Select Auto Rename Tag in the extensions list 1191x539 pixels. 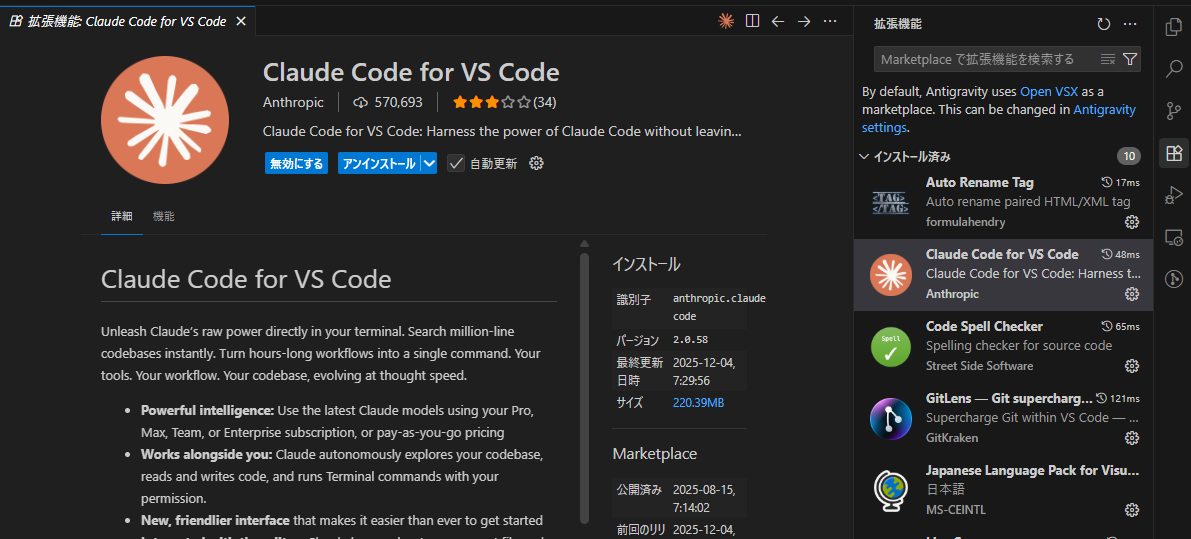(x=1003, y=202)
